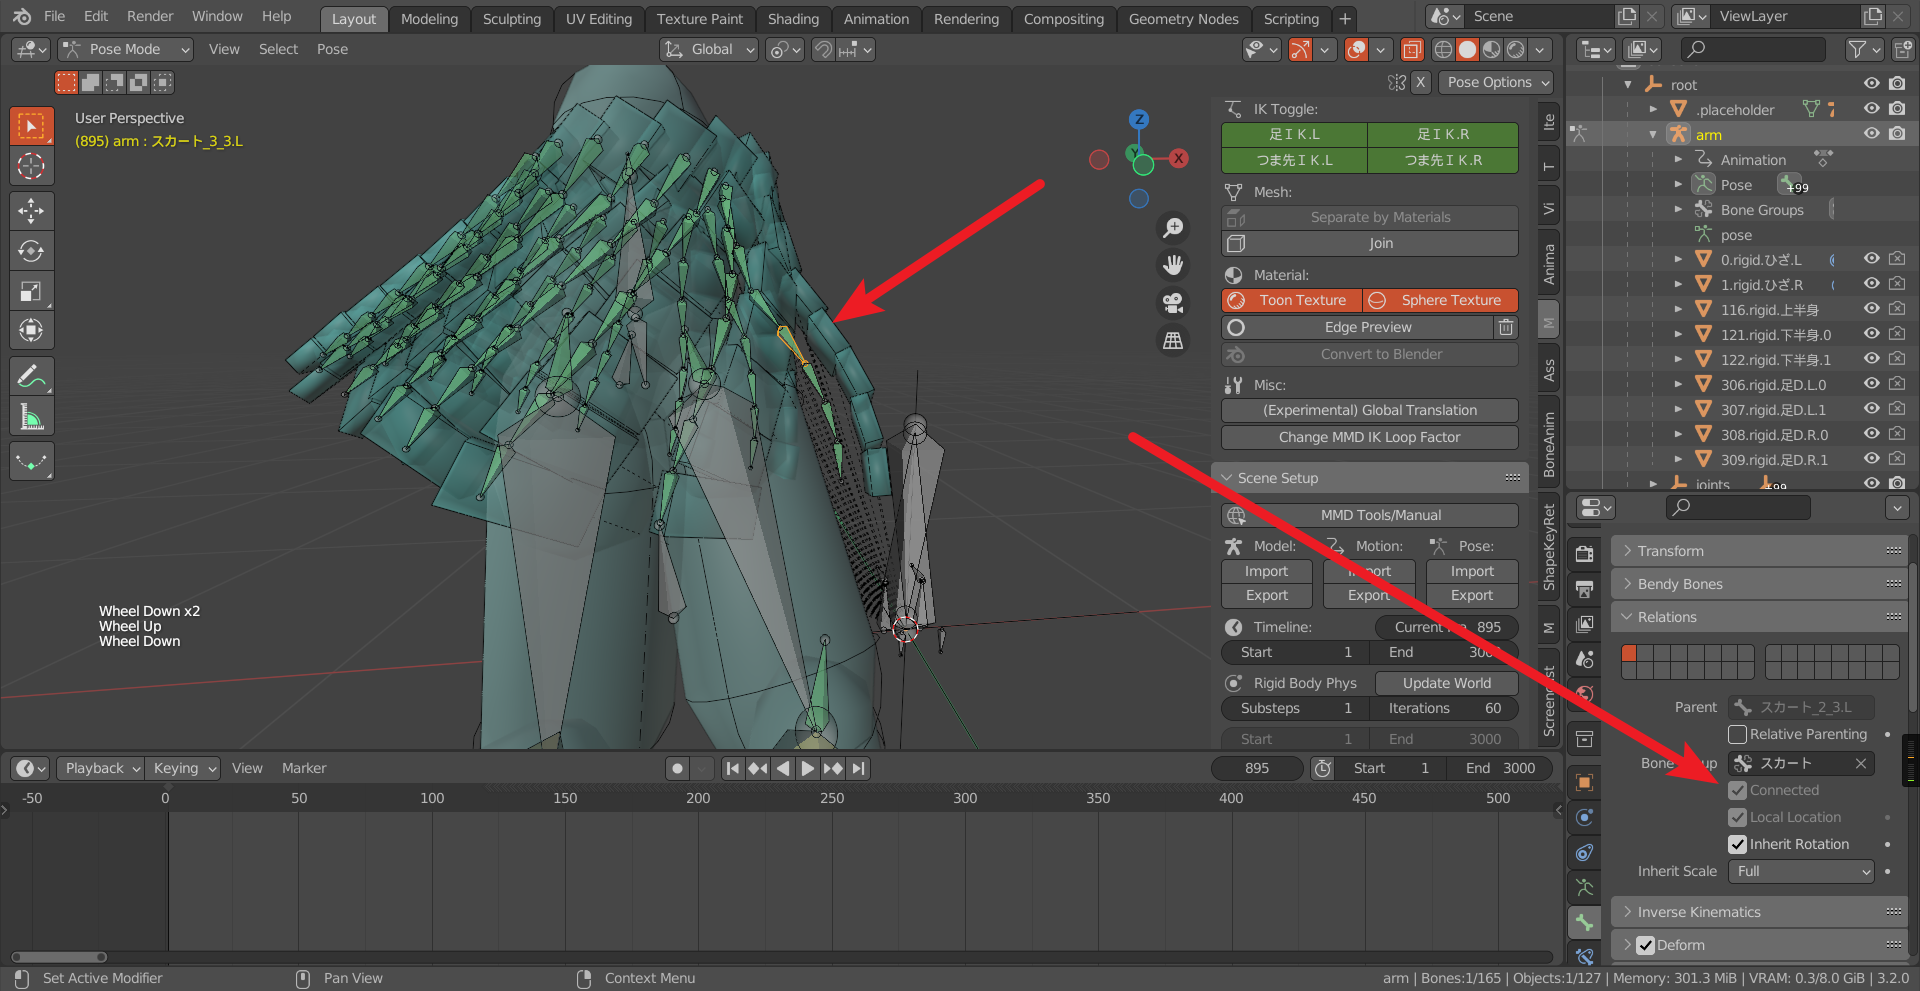
Task: Uncheck the Inherit Rotation checkbox
Action: [1738, 844]
